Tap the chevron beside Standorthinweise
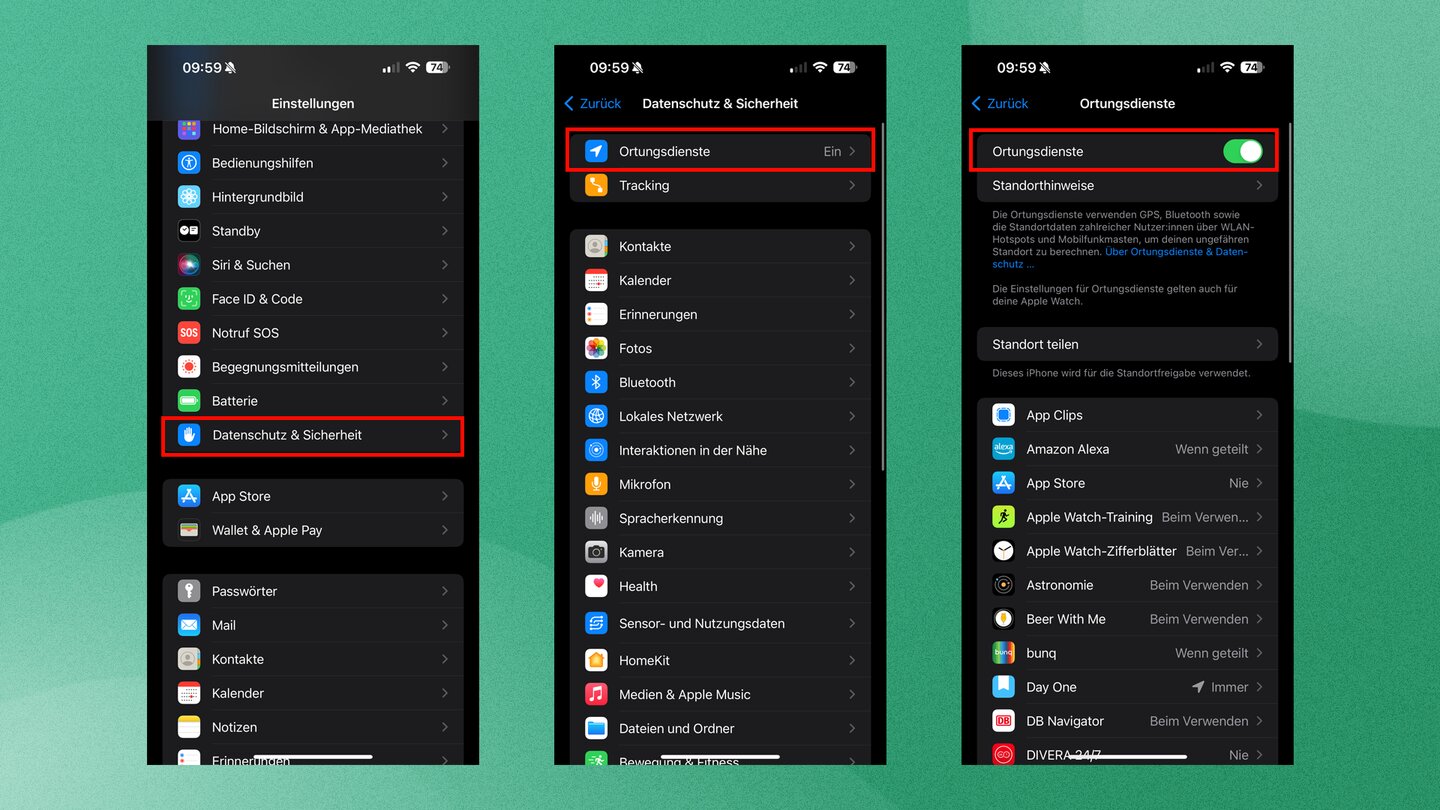This screenshot has height=810, width=1440. pos(1258,186)
